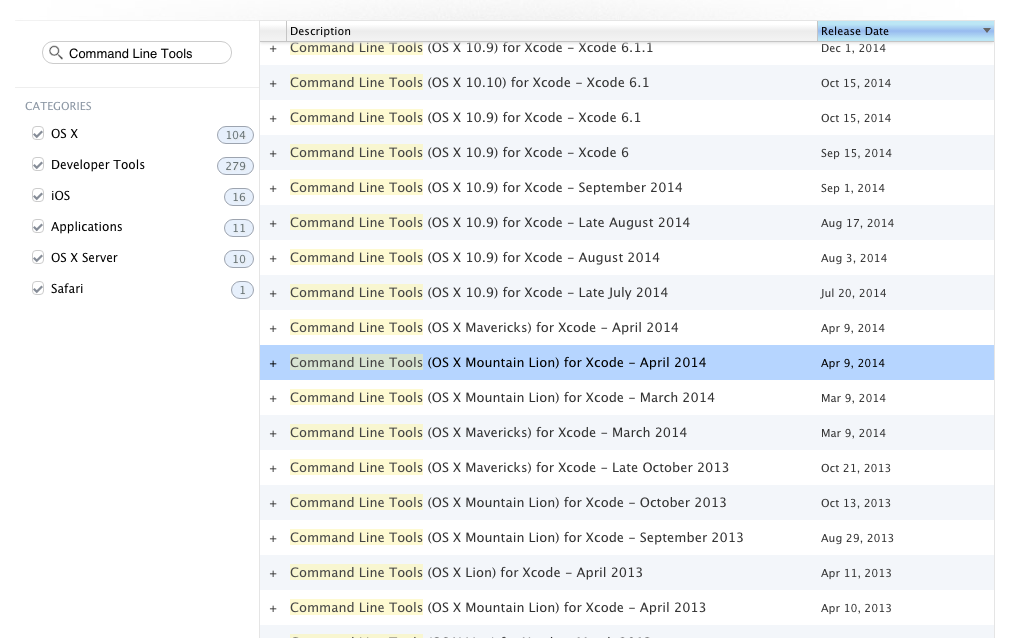Click the Dec 1, 2014 release date

point(853,48)
